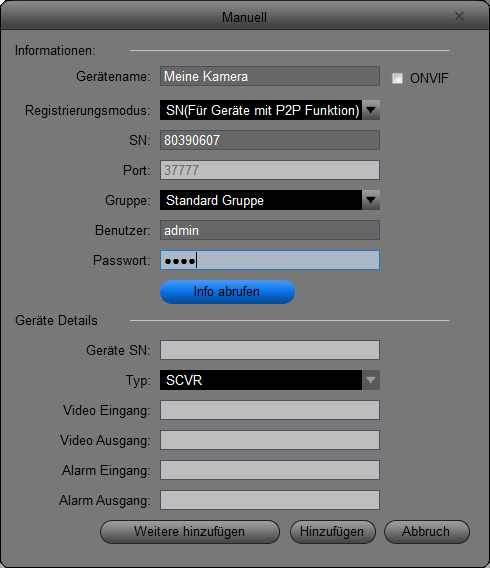
Task: Click the Info abrufen button
Action: (x=227, y=292)
